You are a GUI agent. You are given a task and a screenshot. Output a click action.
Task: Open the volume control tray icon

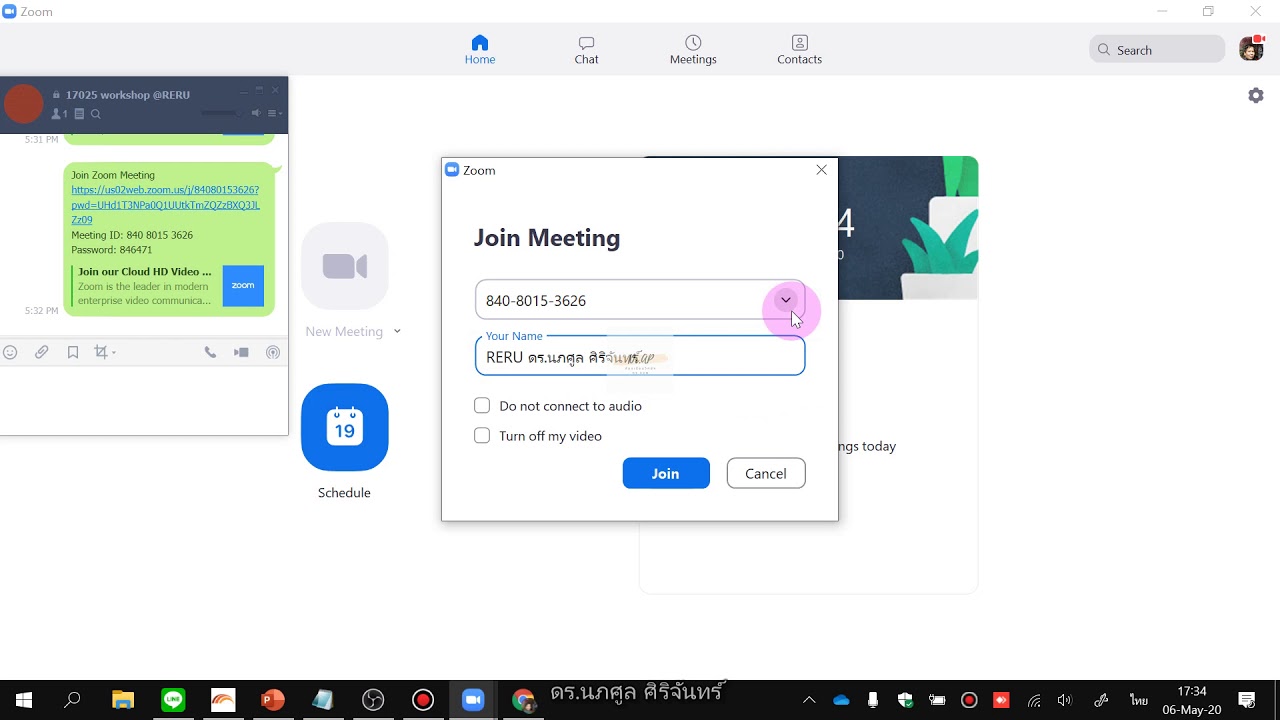click(1064, 700)
